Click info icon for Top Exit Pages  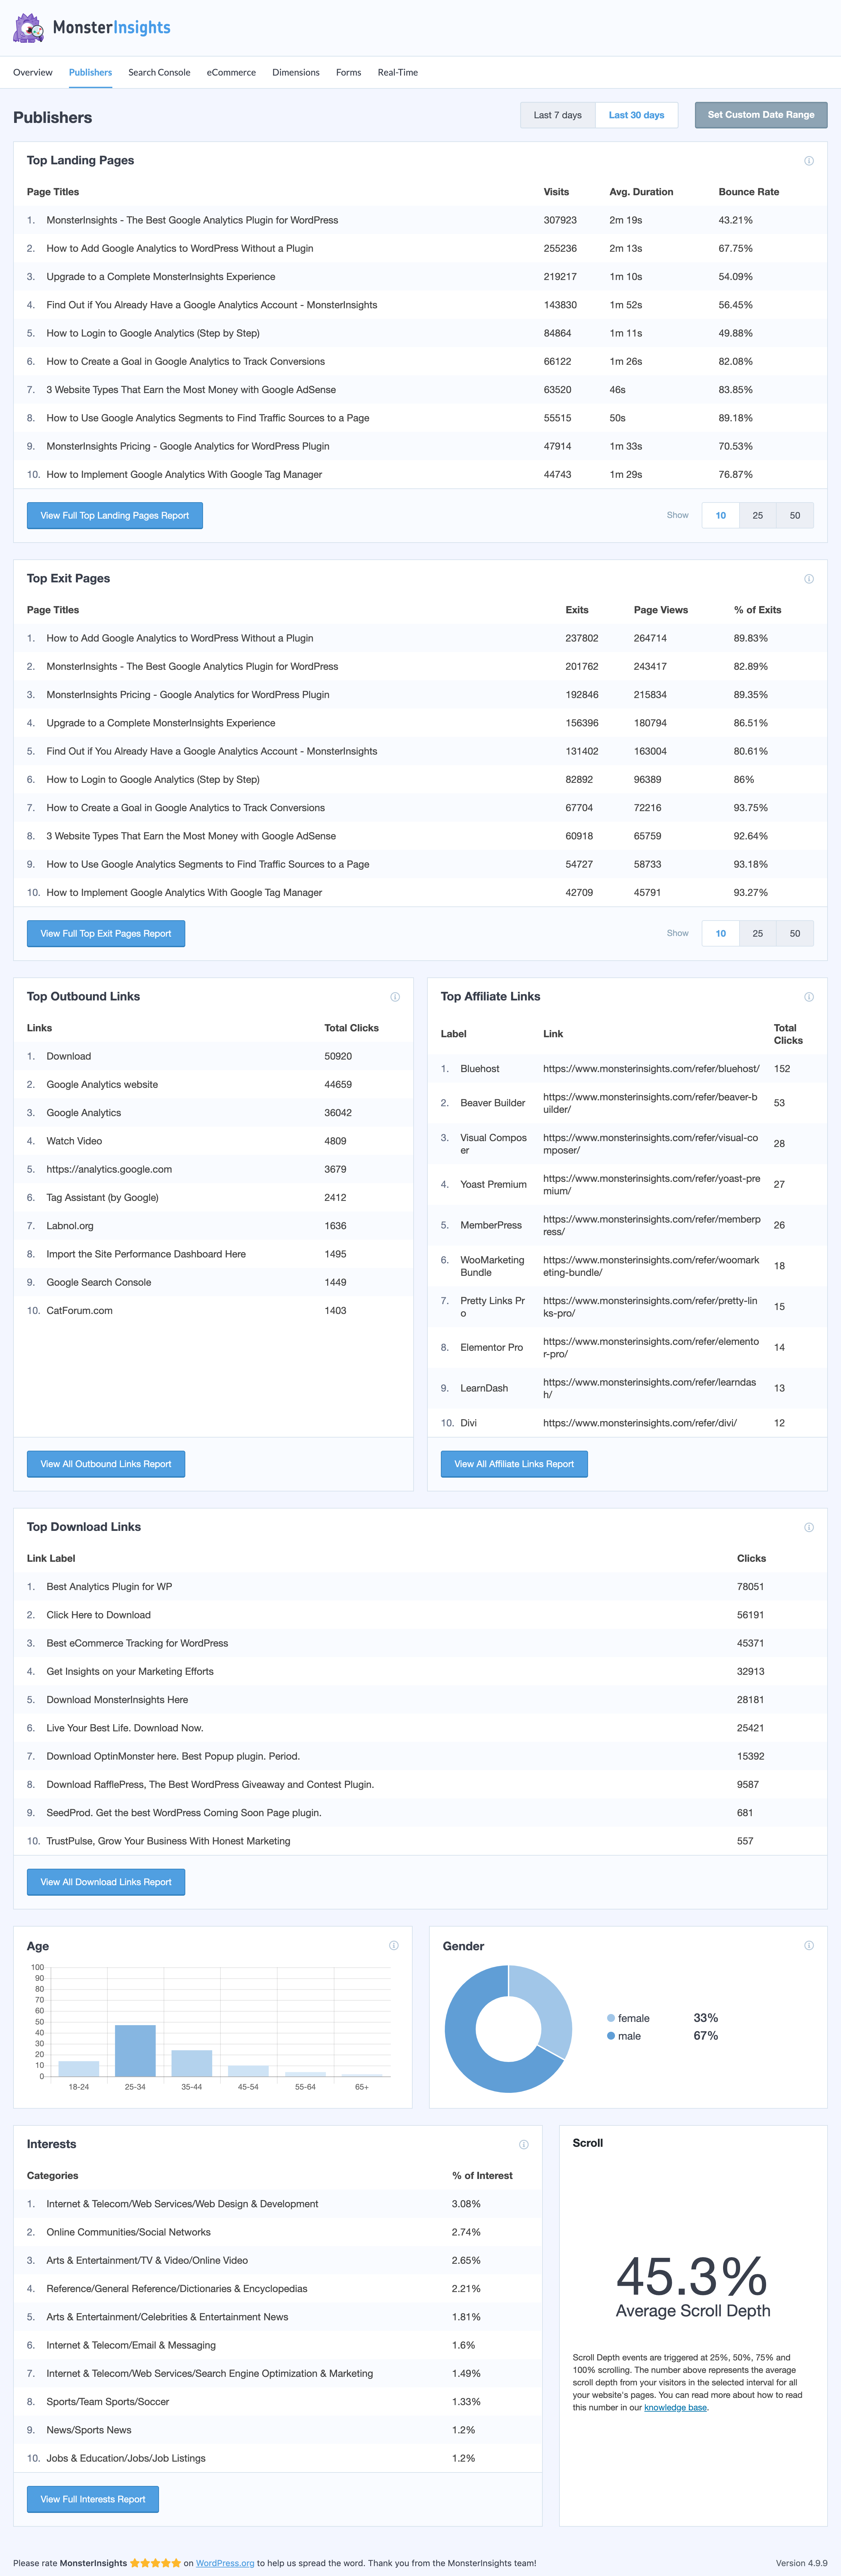(809, 579)
